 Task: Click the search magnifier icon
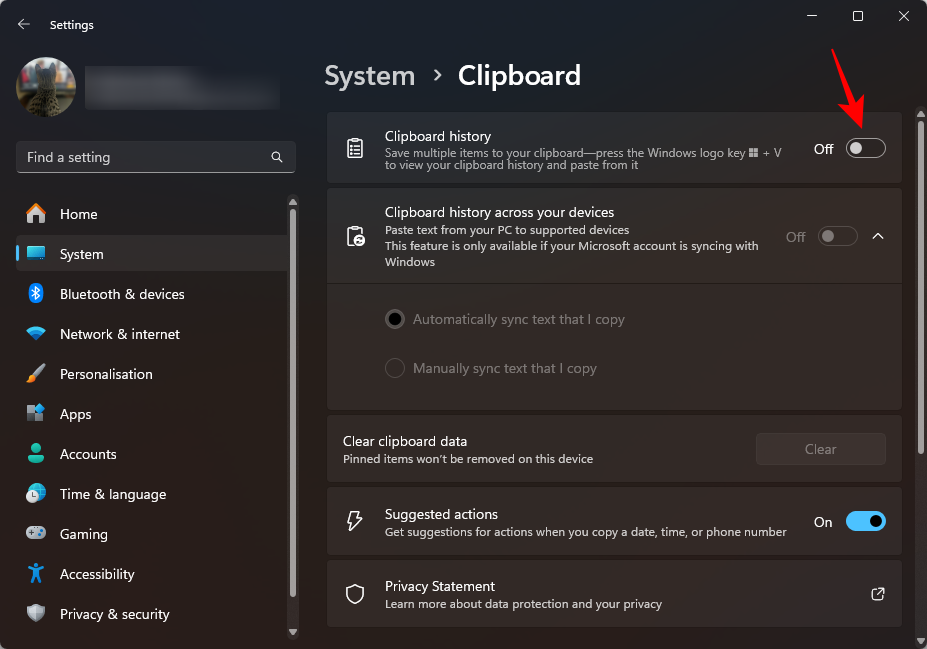(277, 157)
